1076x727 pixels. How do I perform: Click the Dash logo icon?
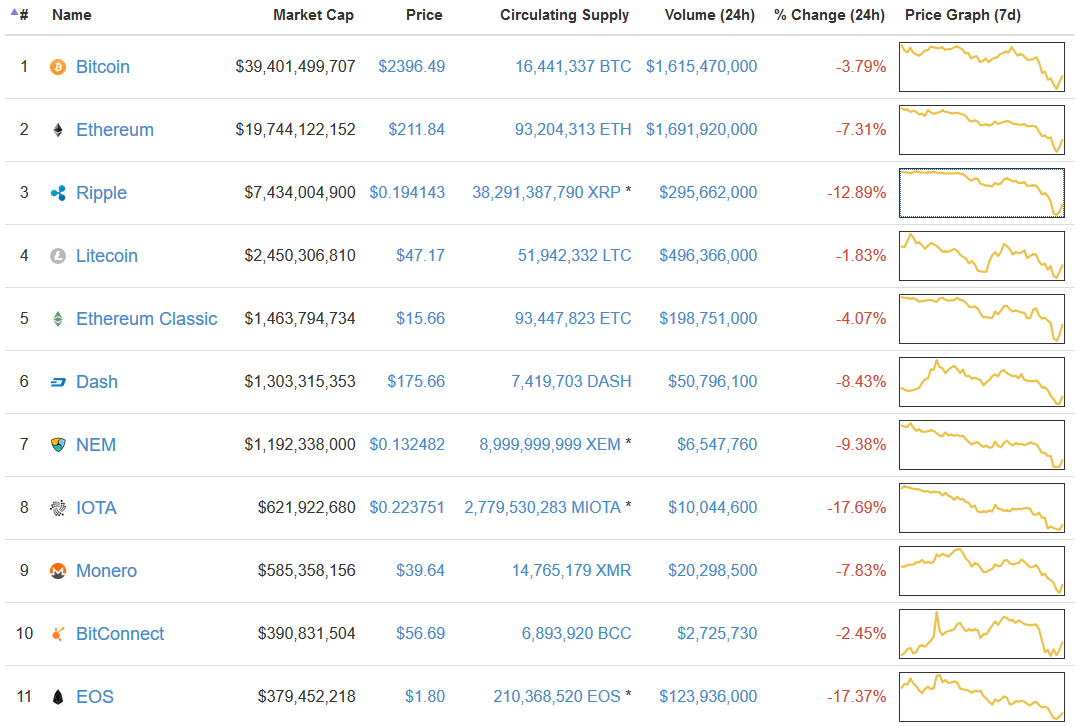click(x=58, y=382)
